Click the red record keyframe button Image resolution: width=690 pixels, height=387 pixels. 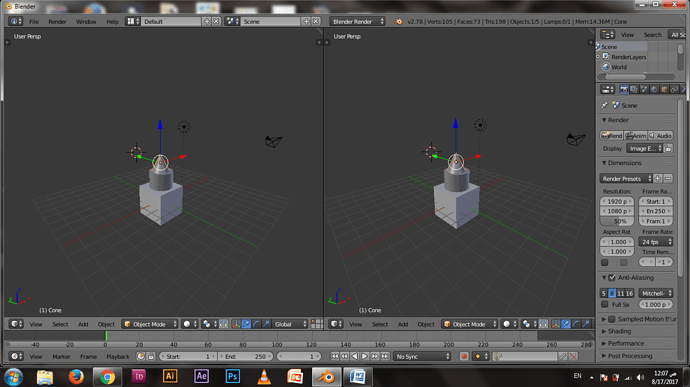[x=463, y=356]
